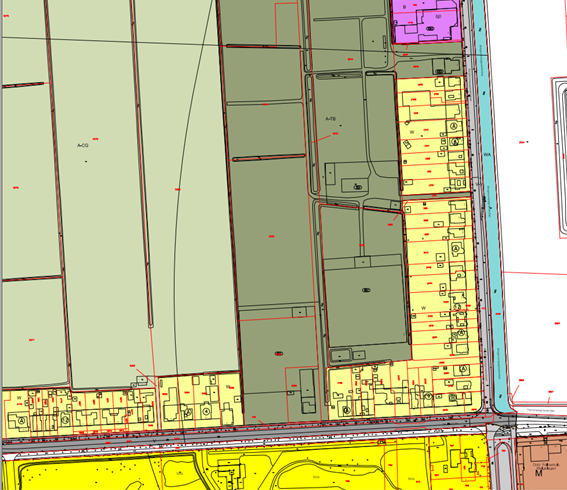The width and height of the screenshot is (567, 490).
Task: Click the A-CG label in light green field
Action: pos(82,145)
